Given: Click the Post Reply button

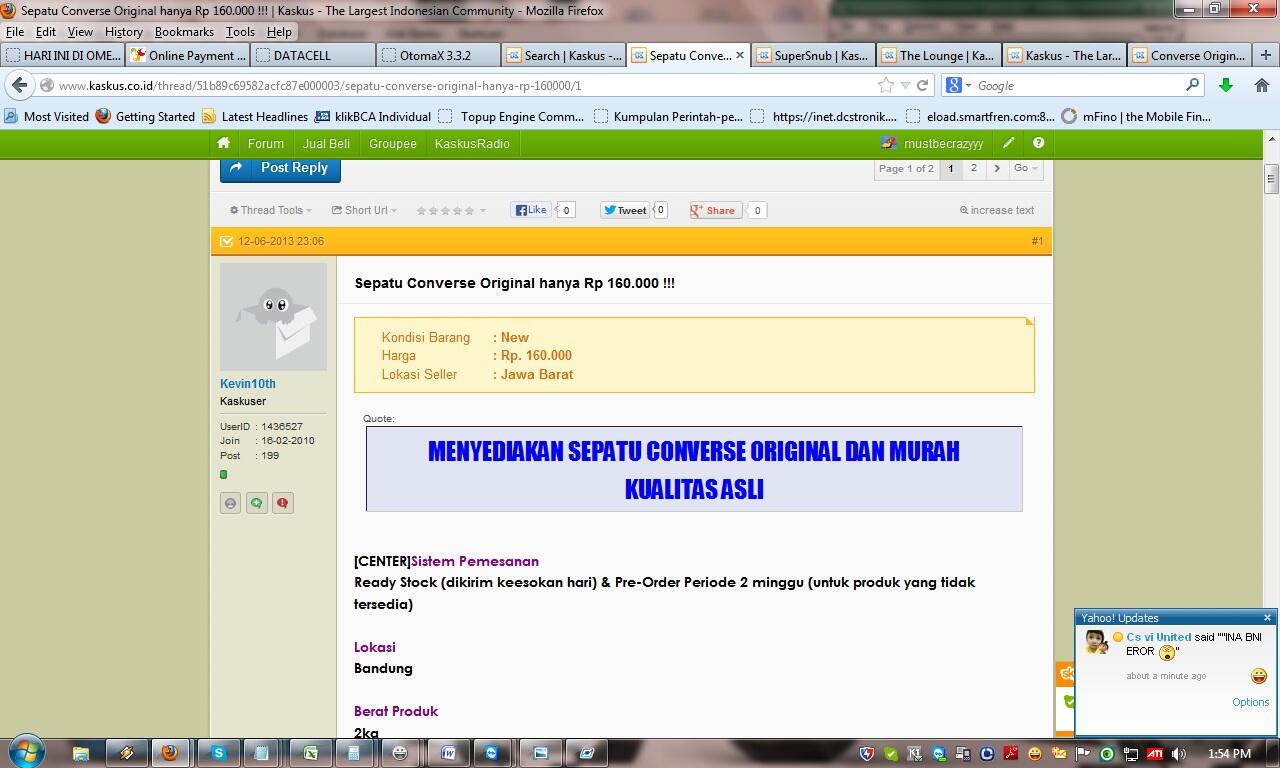Looking at the screenshot, I should 279,168.
